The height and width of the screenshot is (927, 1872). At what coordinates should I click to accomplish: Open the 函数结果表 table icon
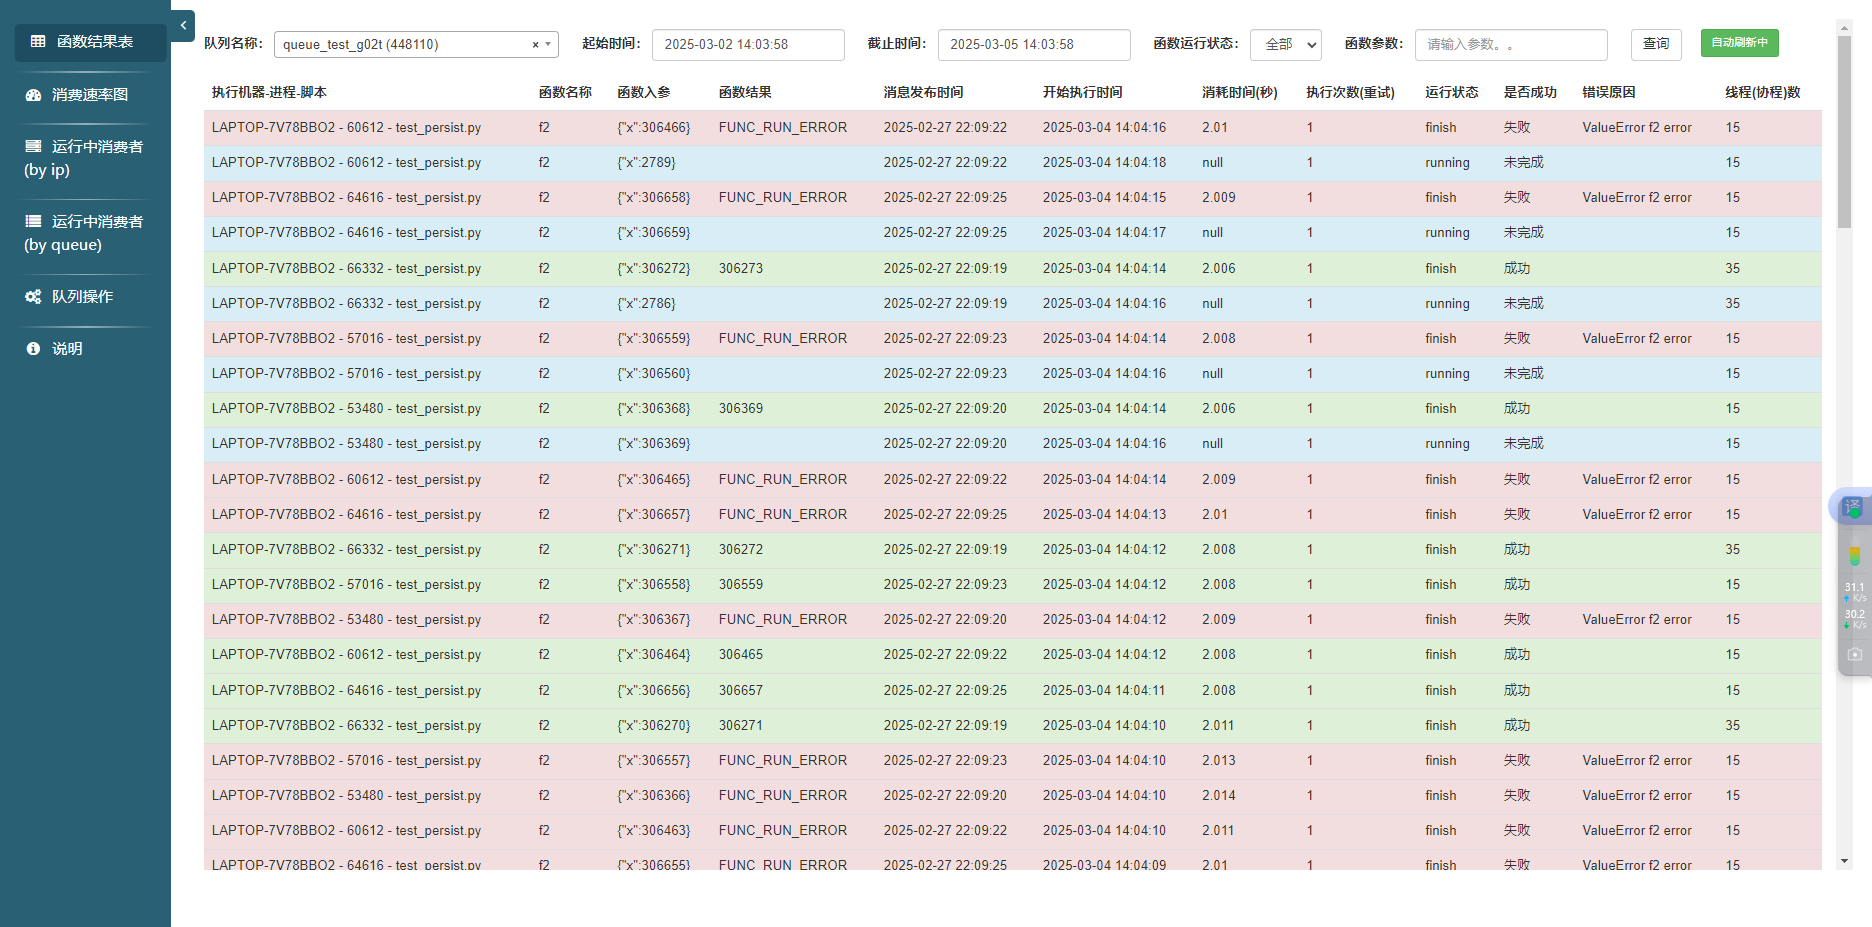[38, 42]
